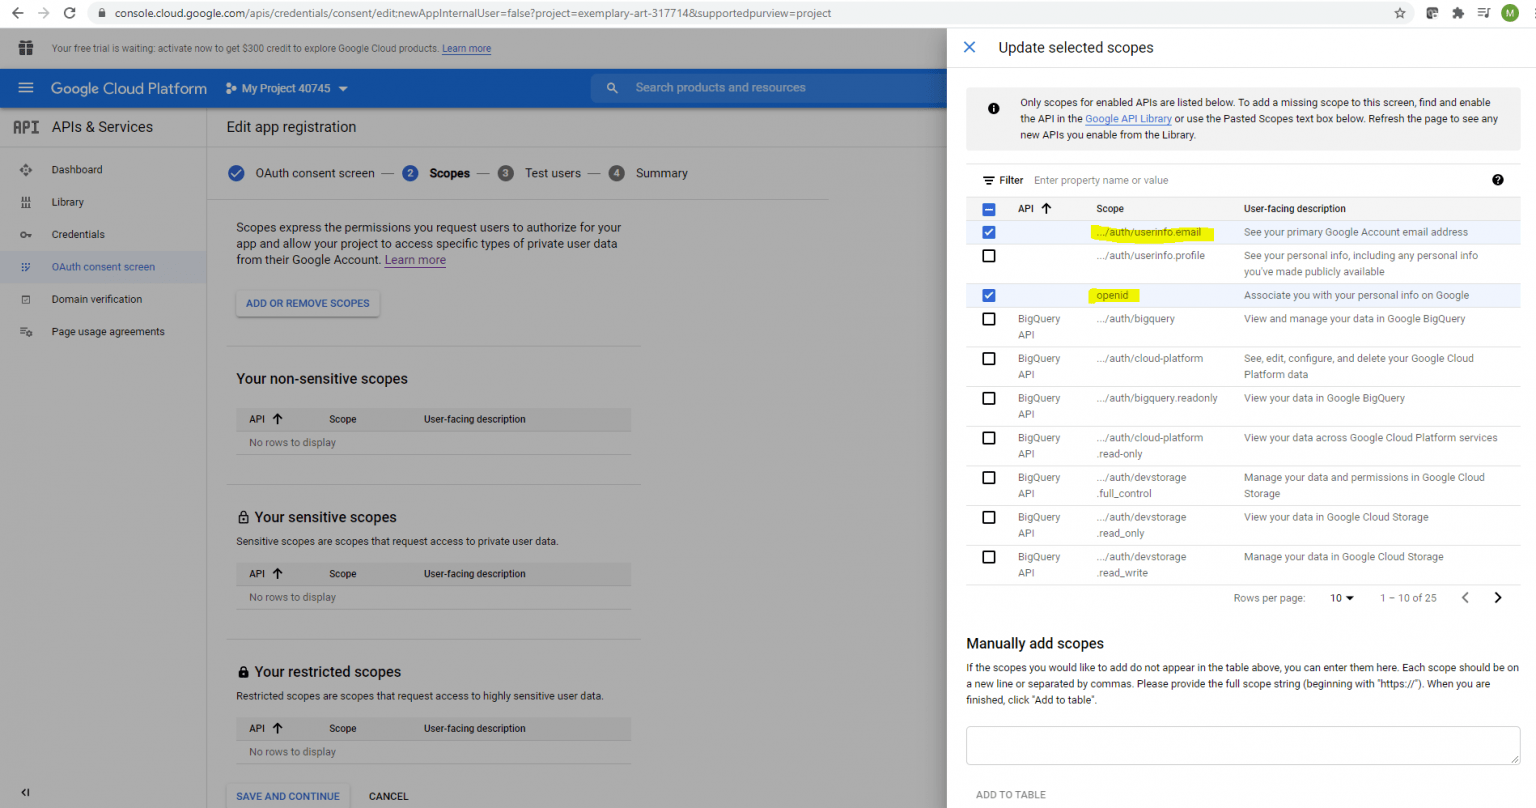The image size is (1536, 808).
Task: Enable the auth/bigquery scope checkbox
Action: [989, 319]
